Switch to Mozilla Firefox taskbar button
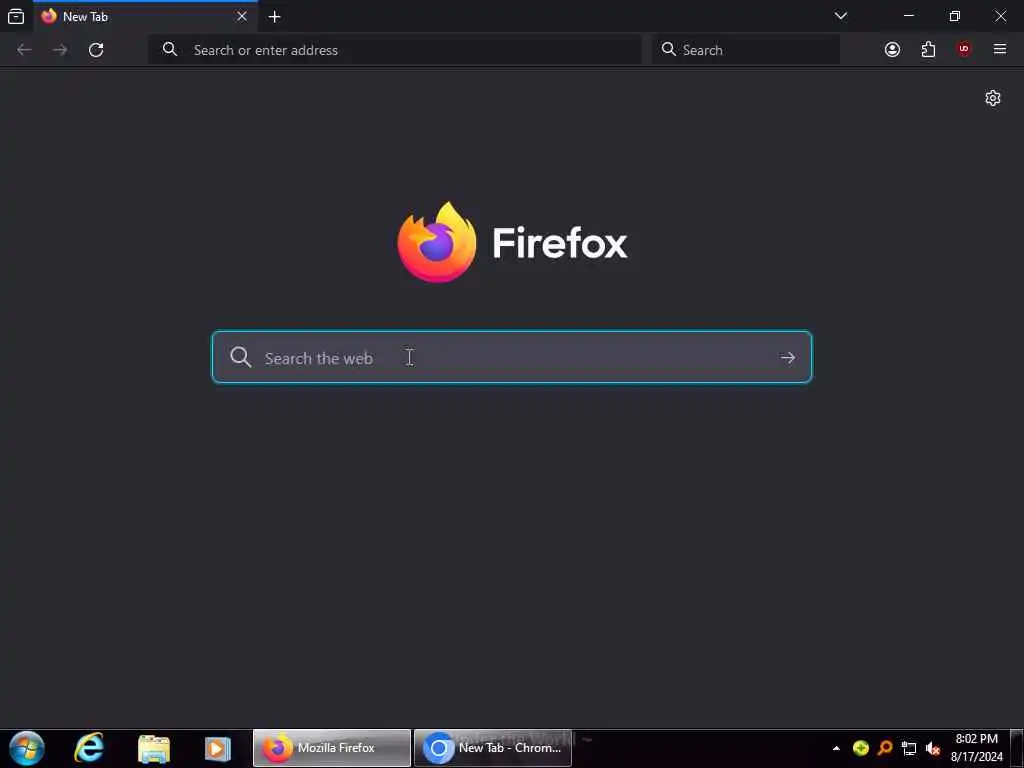Screen dimensions: 1024x768 coord(332,748)
